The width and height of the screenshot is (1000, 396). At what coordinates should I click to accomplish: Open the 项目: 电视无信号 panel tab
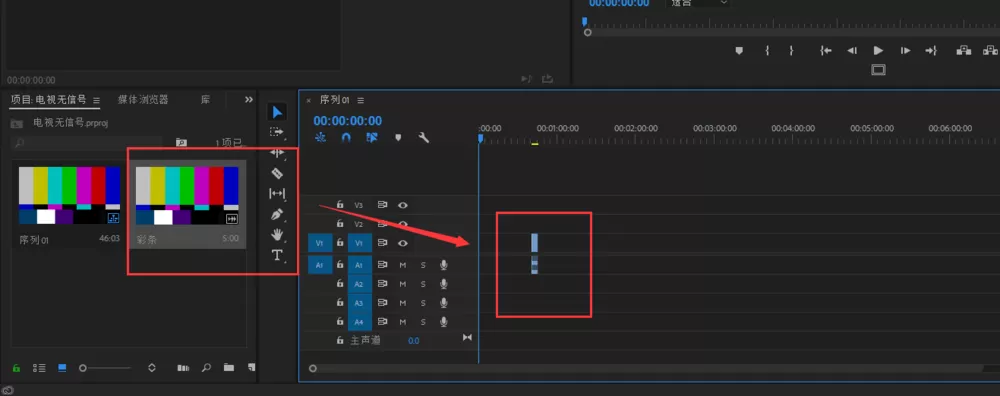tap(48, 99)
